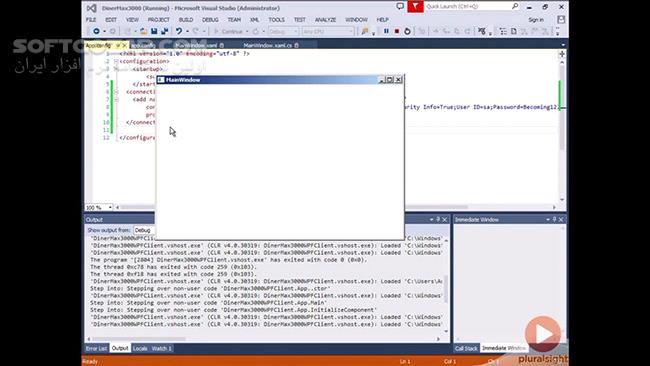Image resolution: width=650 pixels, height=366 pixels.
Task: Click the Continue button in debug toolbar
Action: pyautogui.click(x=228, y=31)
